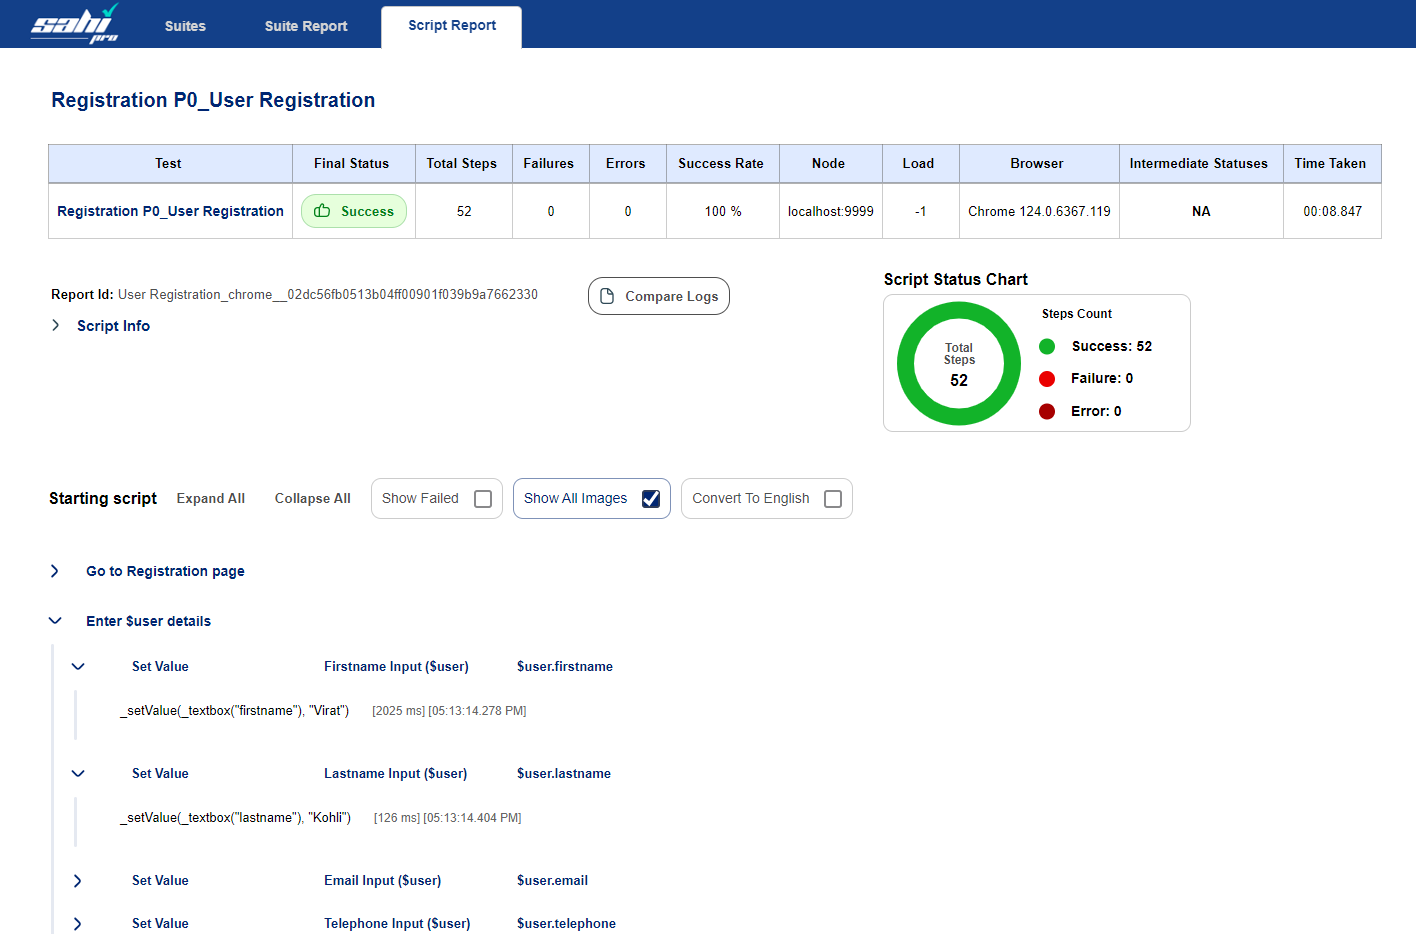This screenshot has height=934, width=1416.
Task: Click the Sahi Pro logo
Action: [75, 24]
